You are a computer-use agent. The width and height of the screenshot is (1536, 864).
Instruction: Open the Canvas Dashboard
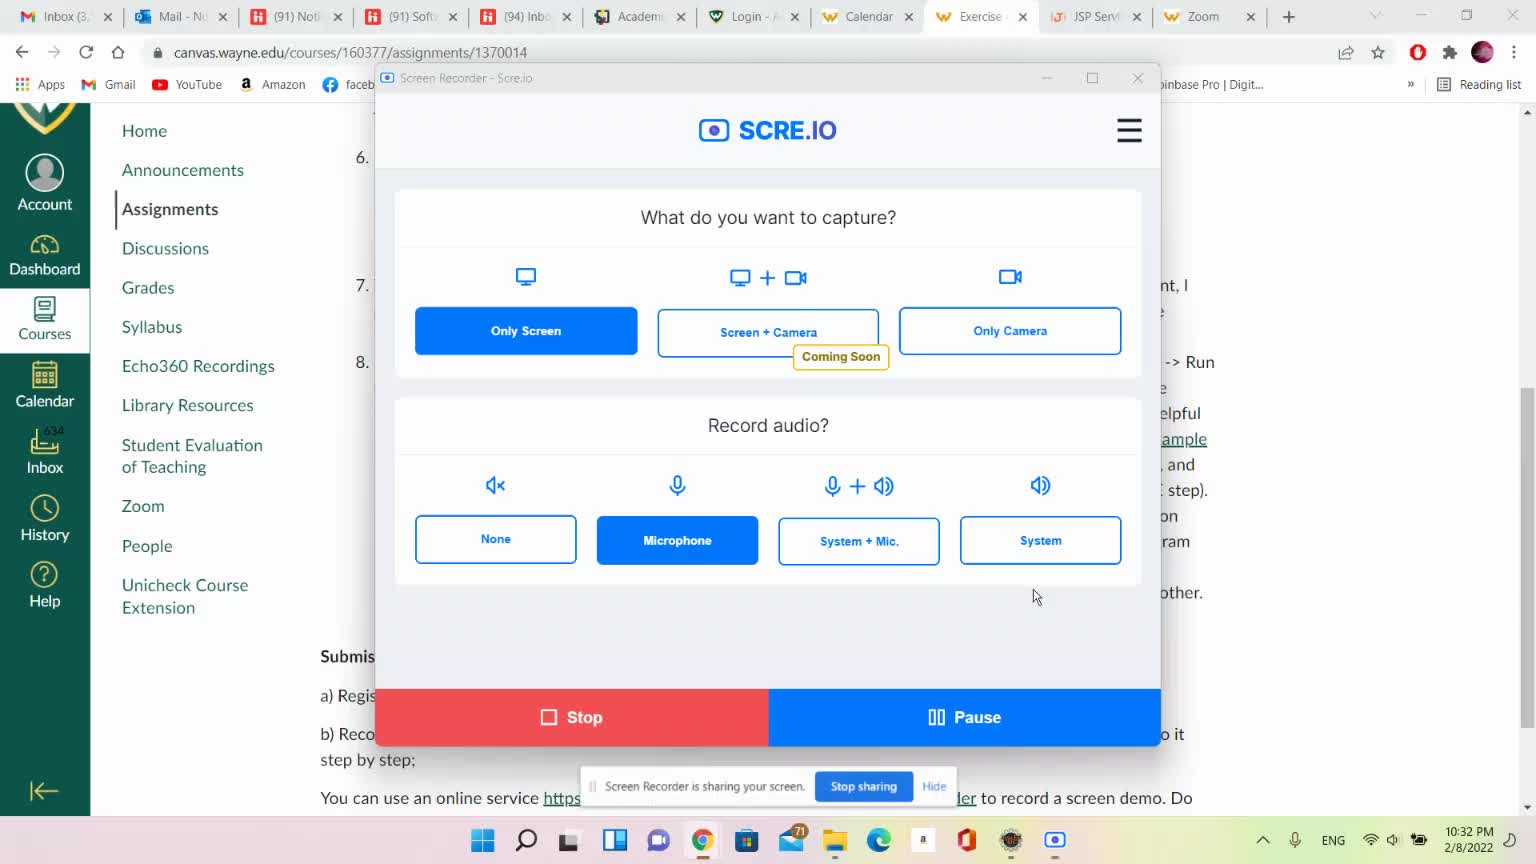pyautogui.click(x=45, y=255)
